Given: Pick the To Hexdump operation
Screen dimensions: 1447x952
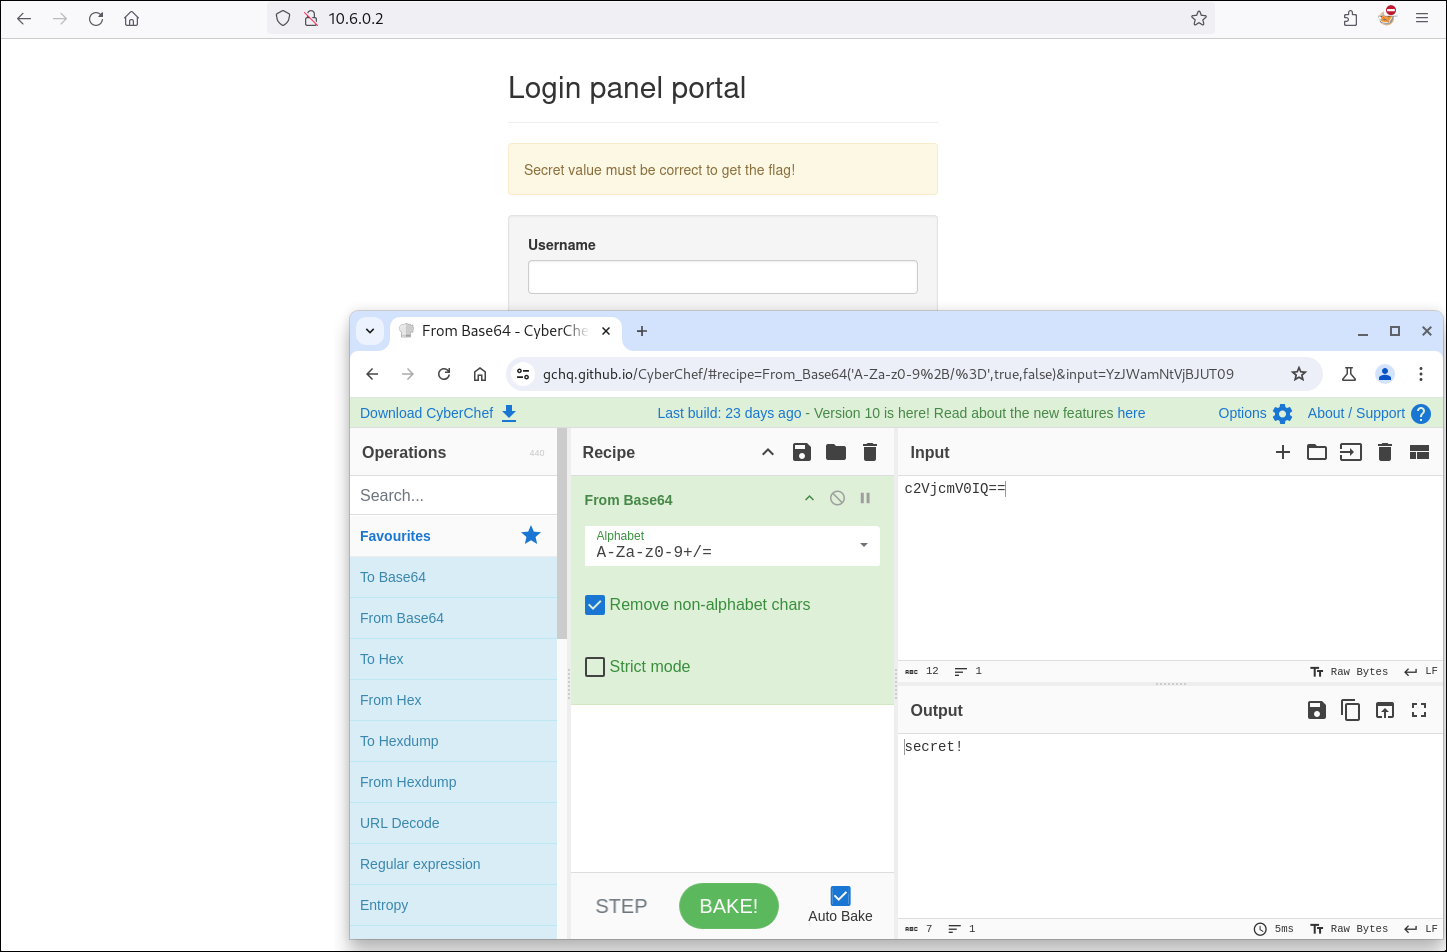Looking at the screenshot, I should point(453,741).
